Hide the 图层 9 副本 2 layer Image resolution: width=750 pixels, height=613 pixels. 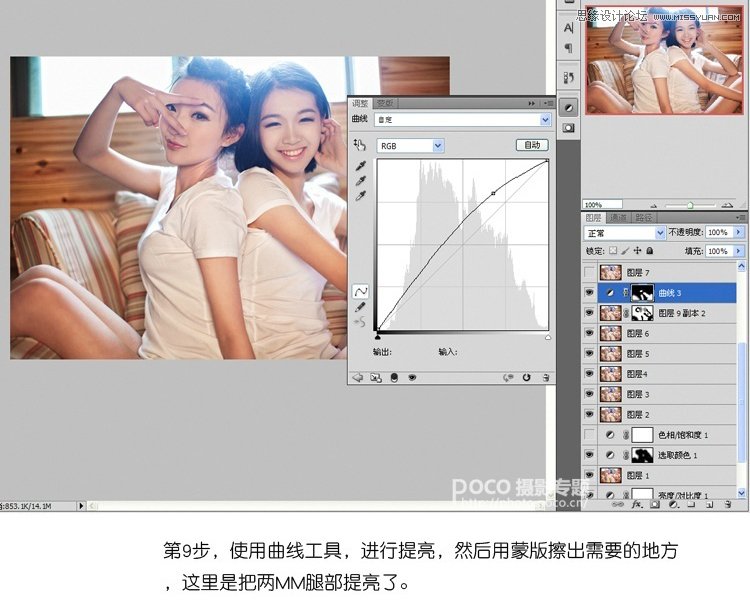590,313
